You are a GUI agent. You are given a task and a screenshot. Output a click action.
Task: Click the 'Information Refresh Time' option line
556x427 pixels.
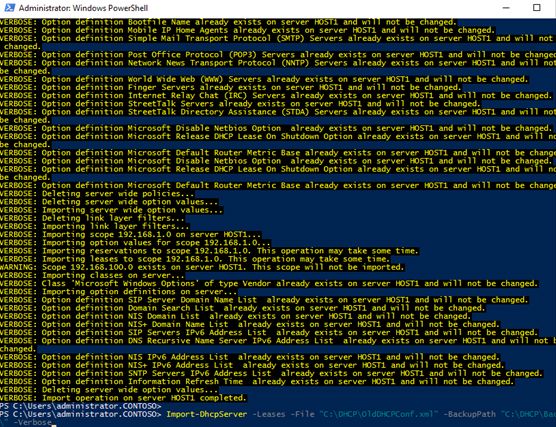point(257,381)
